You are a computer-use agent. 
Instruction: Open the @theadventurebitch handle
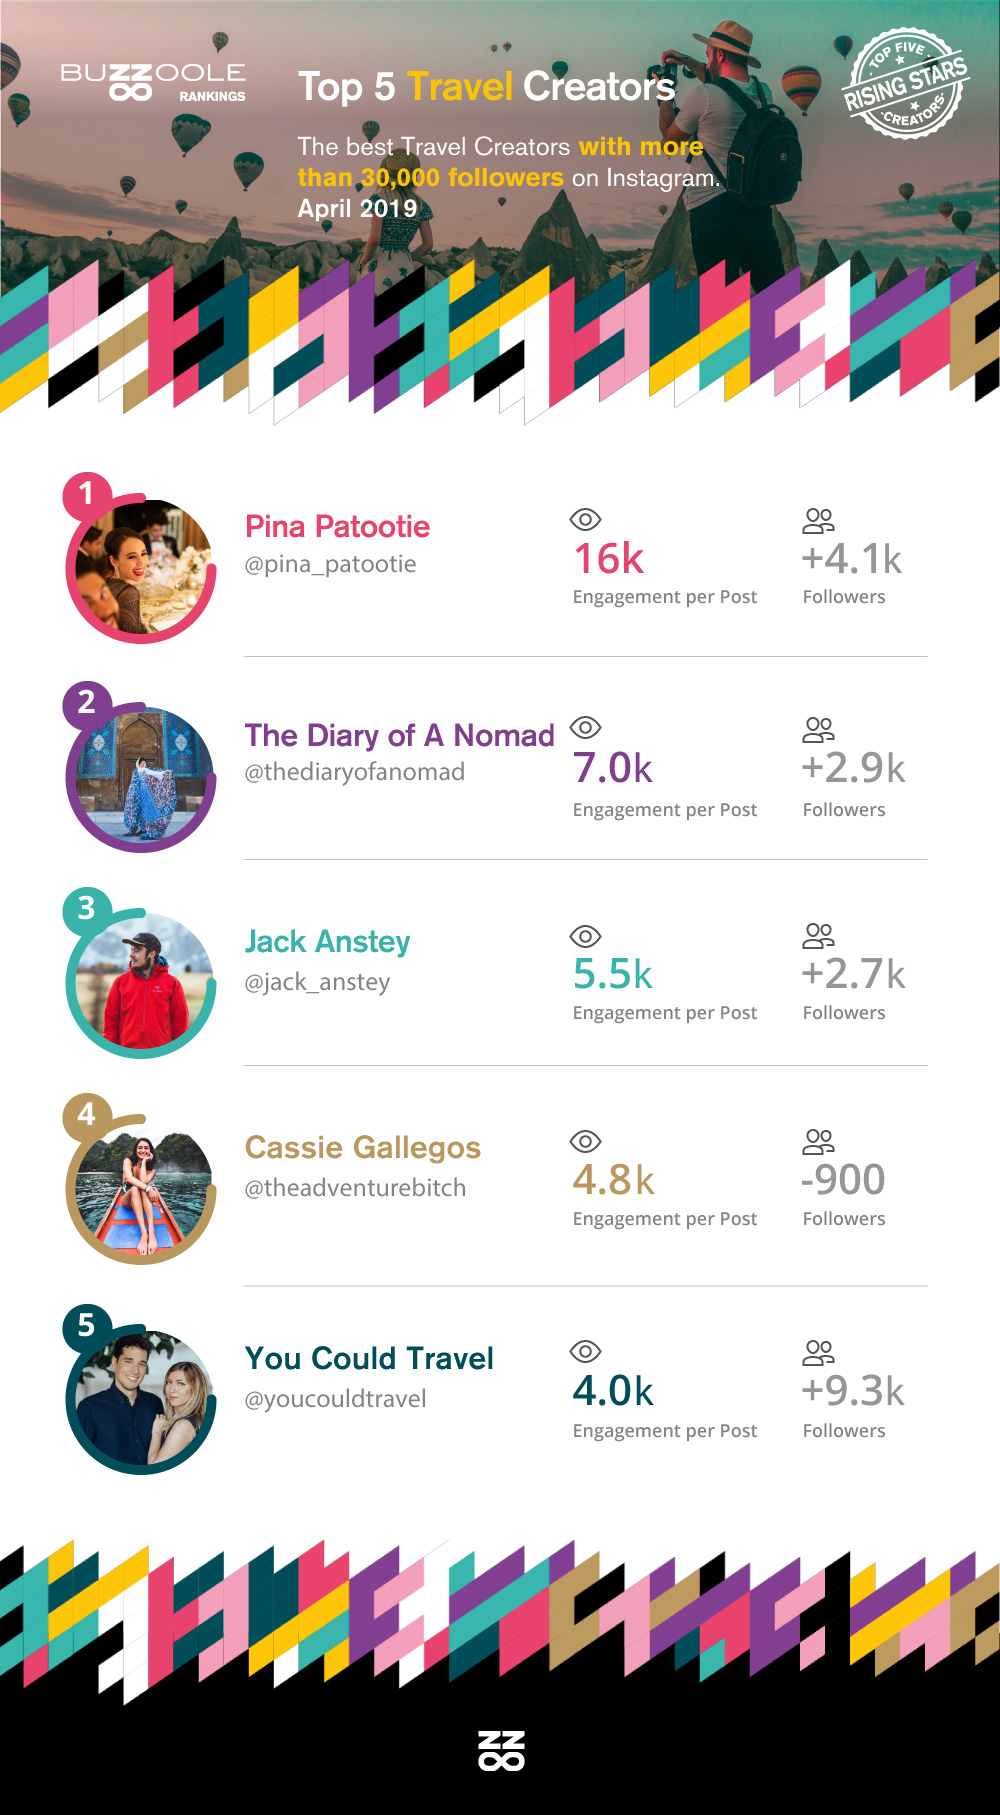[x=355, y=1188]
